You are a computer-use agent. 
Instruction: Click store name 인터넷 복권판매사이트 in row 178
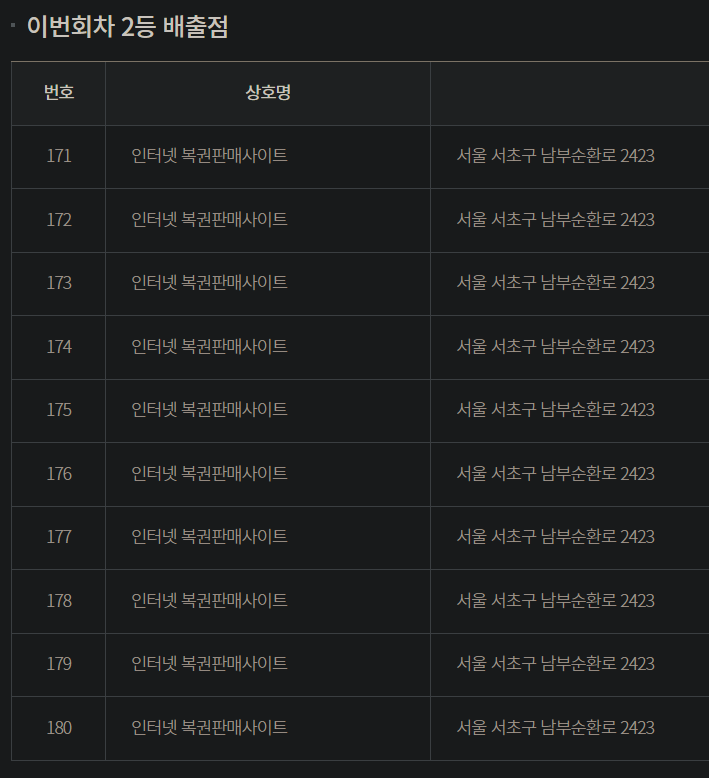tap(209, 601)
